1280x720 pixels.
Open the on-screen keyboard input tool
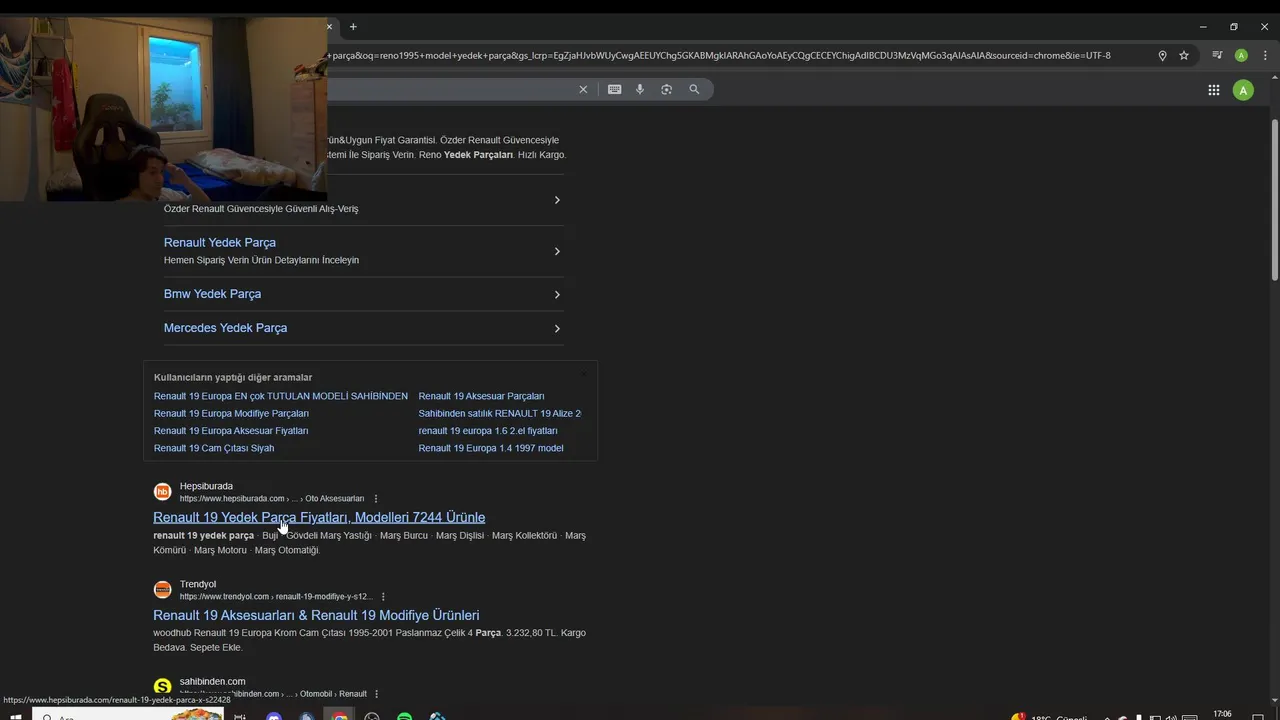point(614,90)
